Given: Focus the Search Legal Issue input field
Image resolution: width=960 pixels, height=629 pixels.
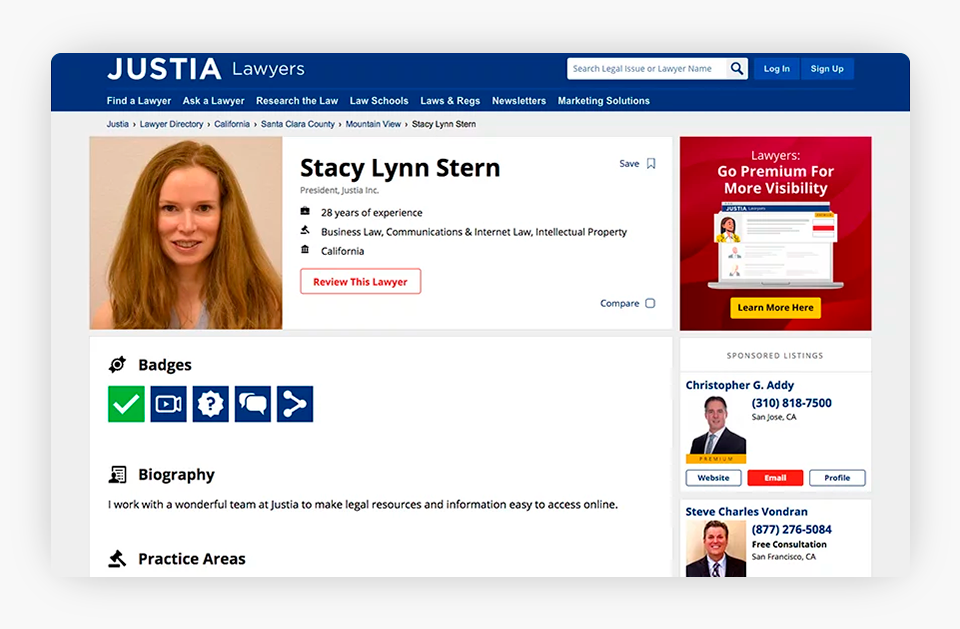Looking at the screenshot, I should 646,69.
